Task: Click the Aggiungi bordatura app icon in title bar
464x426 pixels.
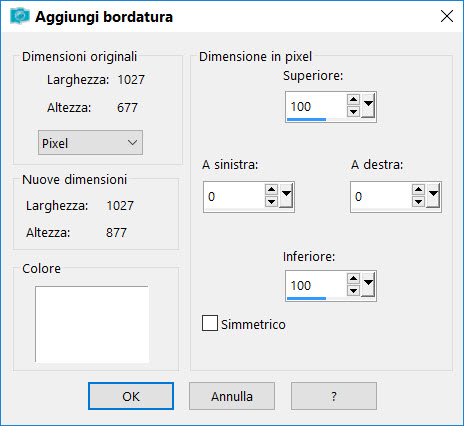Action: [x=20, y=16]
